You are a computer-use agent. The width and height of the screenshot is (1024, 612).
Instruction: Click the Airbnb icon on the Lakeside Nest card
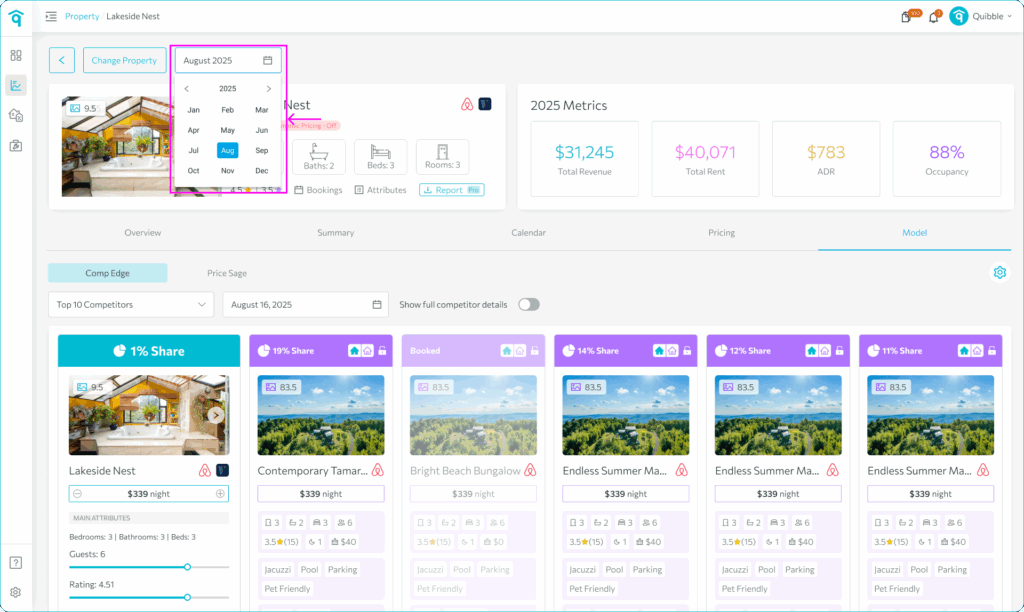pyautogui.click(x=204, y=470)
